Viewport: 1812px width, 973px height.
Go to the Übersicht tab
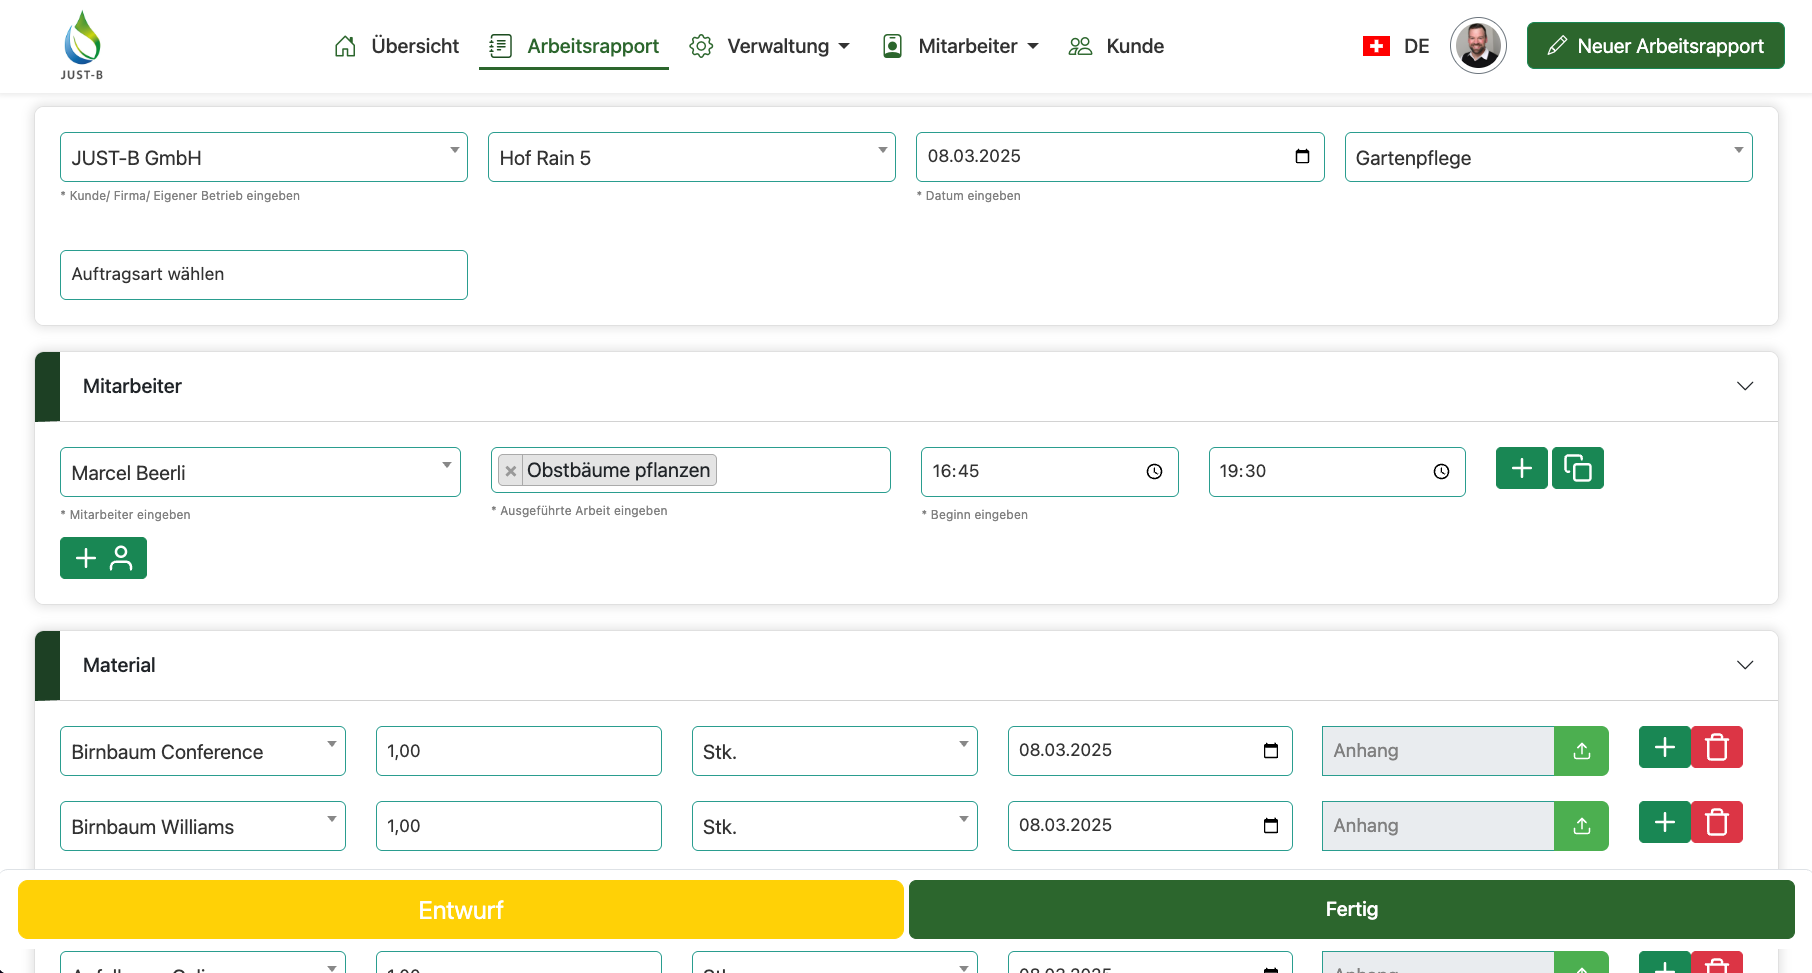coord(397,46)
